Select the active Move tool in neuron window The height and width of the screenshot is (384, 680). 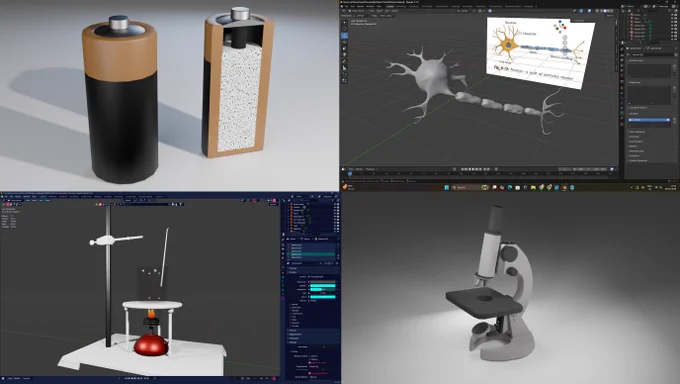pos(344,36)
